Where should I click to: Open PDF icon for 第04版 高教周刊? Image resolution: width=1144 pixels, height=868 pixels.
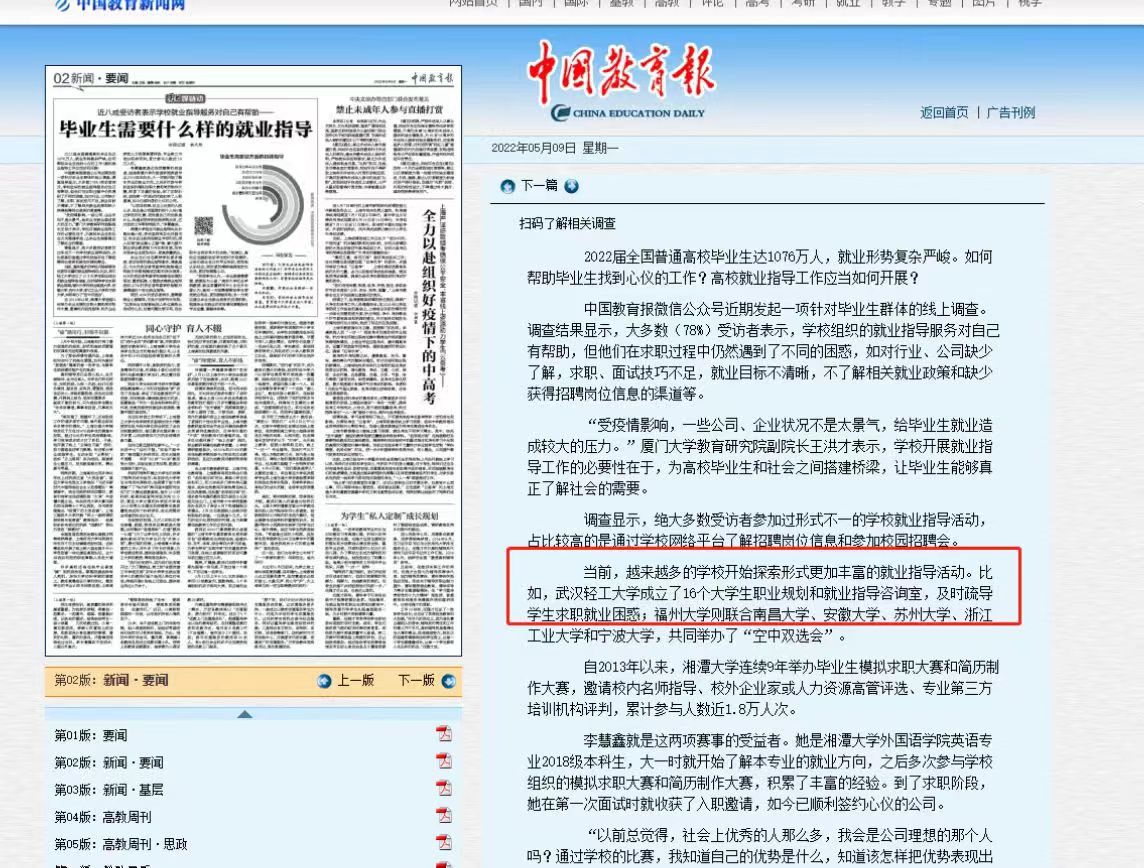(443, 815)
